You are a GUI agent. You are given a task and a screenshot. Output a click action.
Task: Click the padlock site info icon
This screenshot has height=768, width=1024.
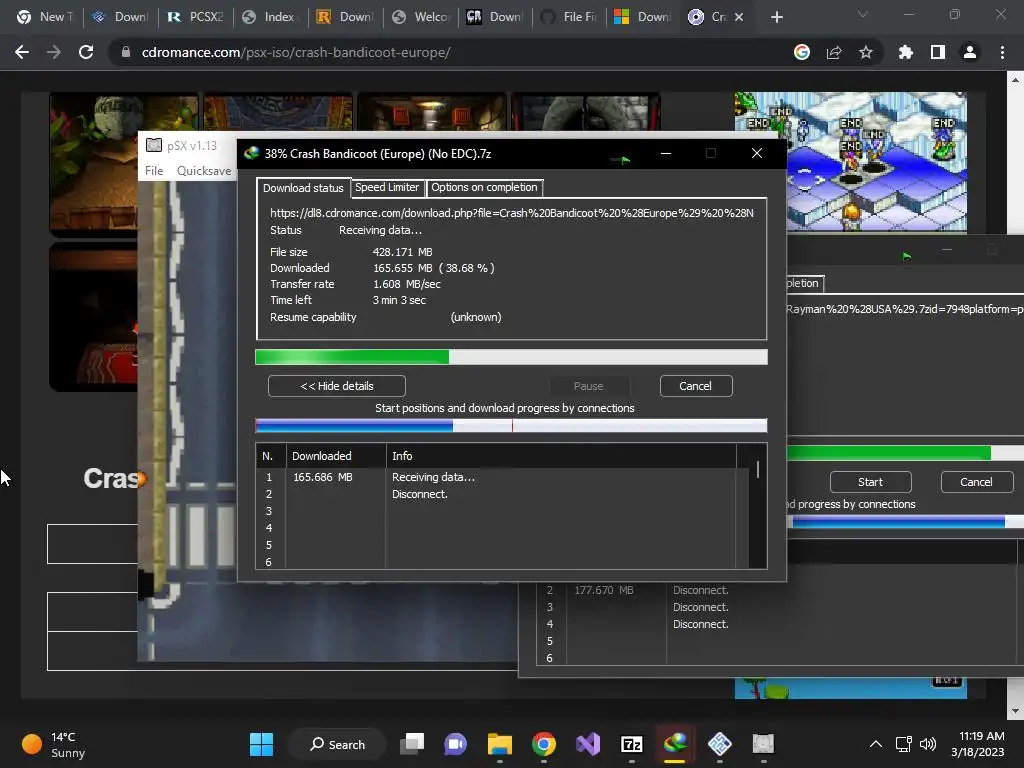[x=125, y=52]
